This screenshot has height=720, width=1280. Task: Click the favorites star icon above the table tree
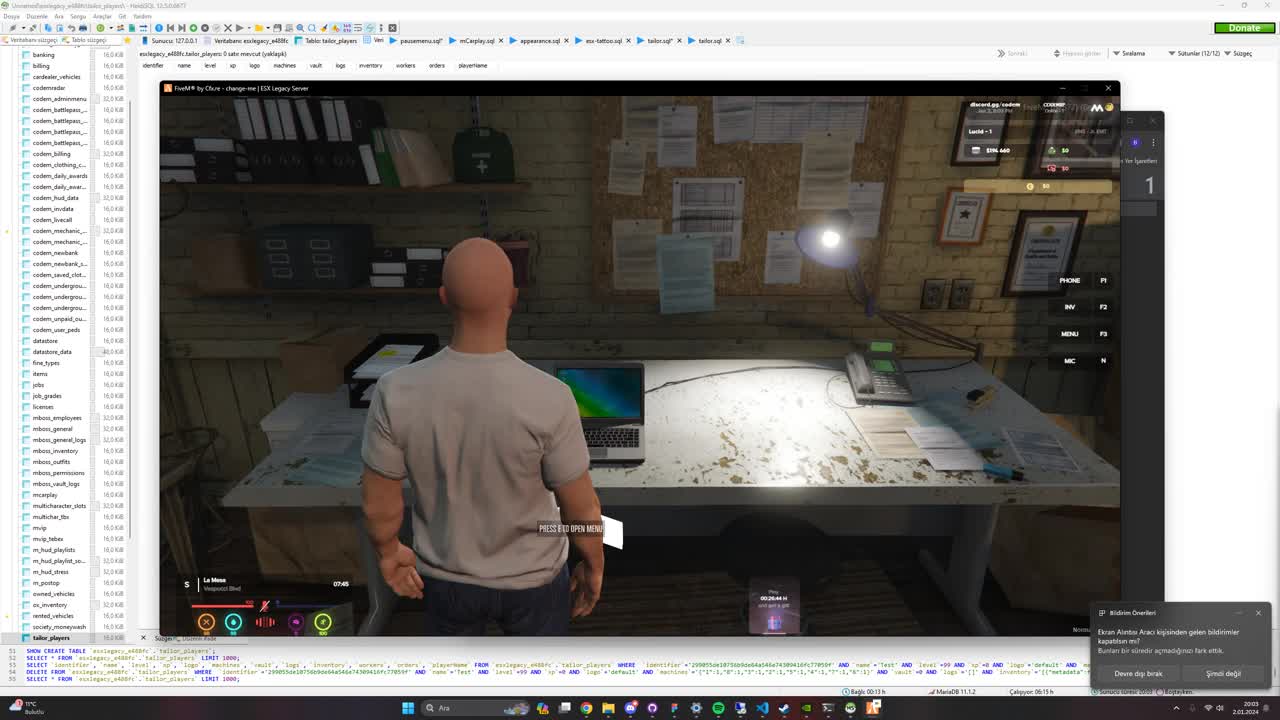click(x=127, y=43)
